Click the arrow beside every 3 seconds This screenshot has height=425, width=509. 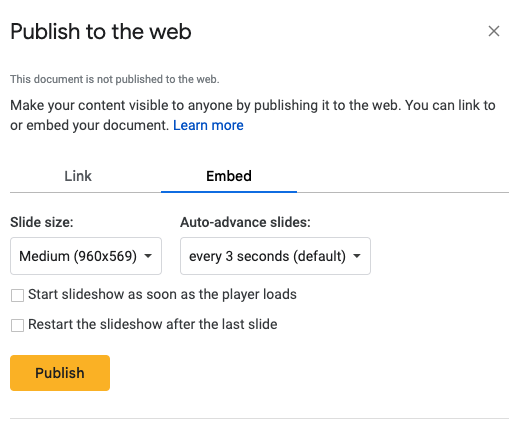click(x=357, y=256)
